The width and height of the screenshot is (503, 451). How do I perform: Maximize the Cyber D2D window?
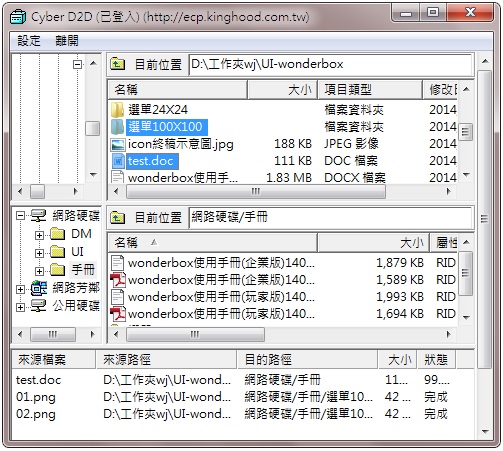tap(433, 13)
